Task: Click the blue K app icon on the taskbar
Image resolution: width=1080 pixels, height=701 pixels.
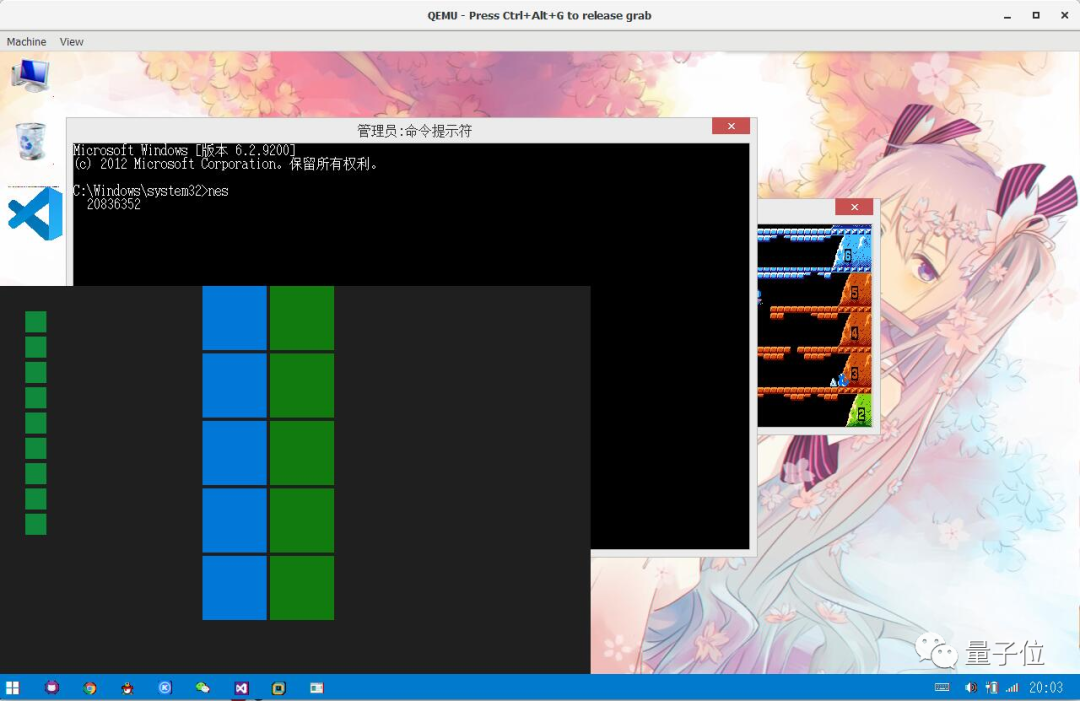Action: (165, 688)
